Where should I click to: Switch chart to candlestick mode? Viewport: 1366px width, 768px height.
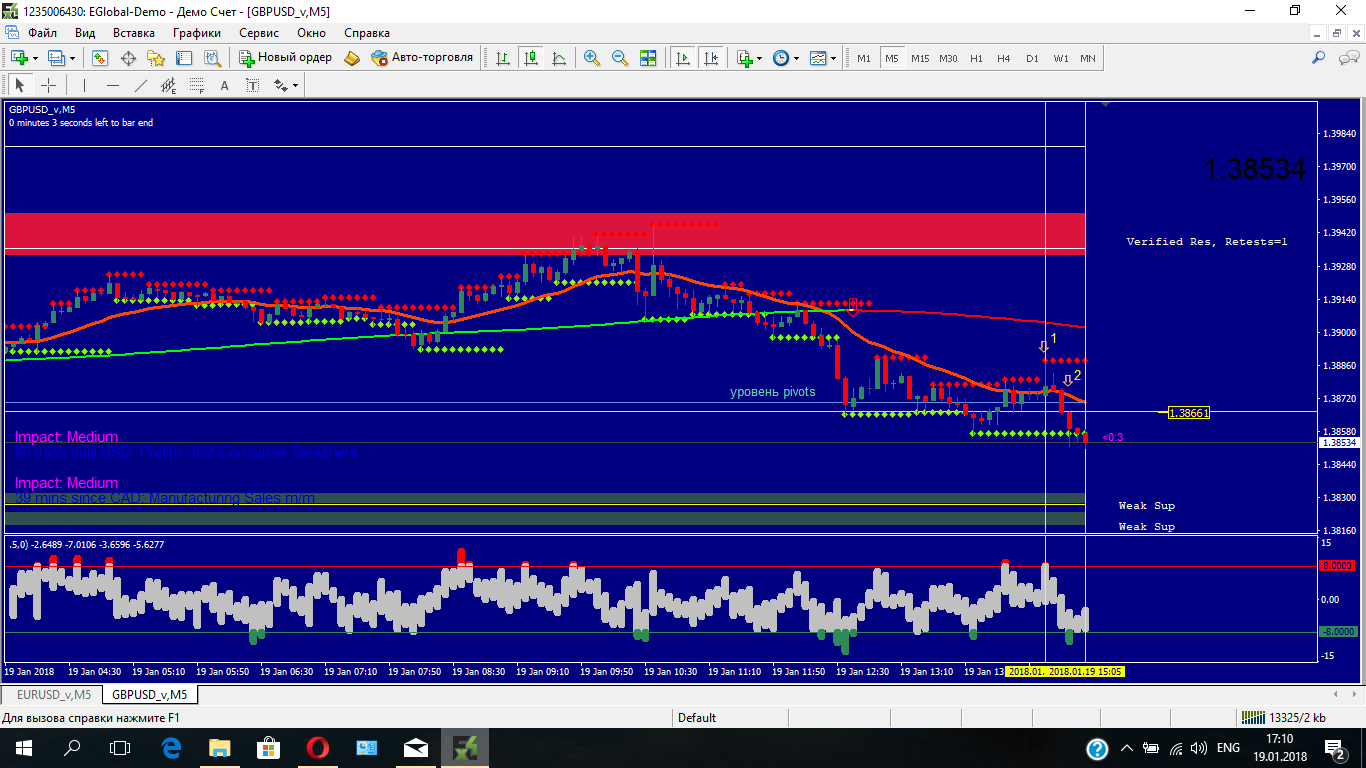point(530,58)
